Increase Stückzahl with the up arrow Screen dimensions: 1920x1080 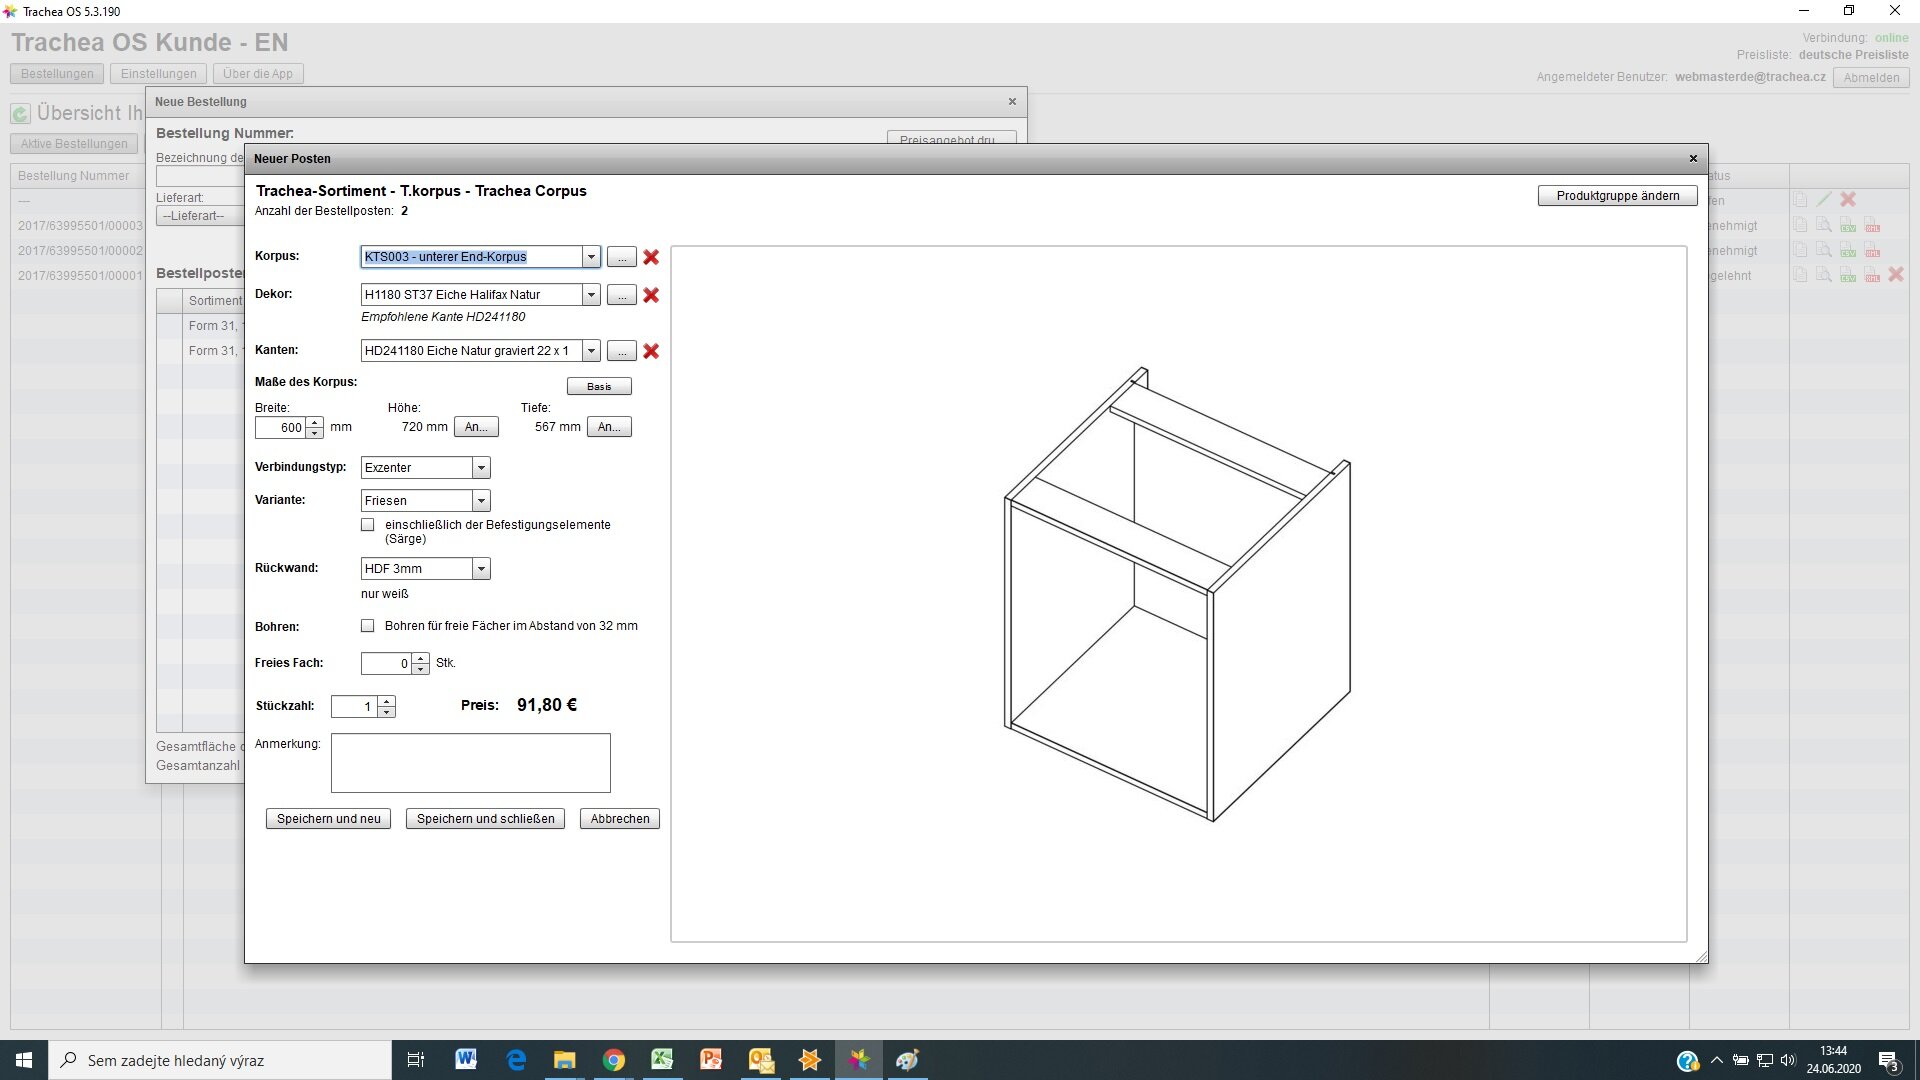[x=387, y=701]
